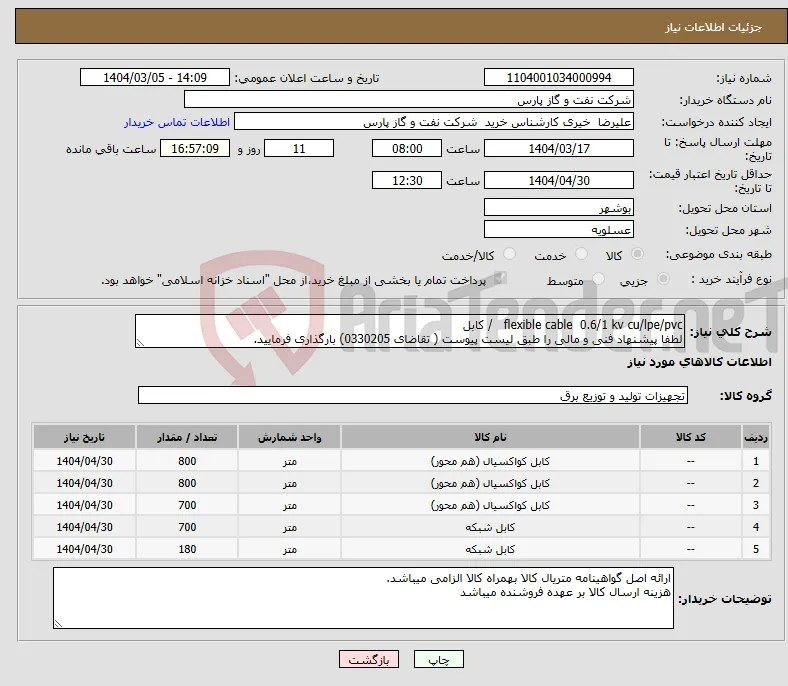Click the requester field علیرضا خیری

(434, 122)
